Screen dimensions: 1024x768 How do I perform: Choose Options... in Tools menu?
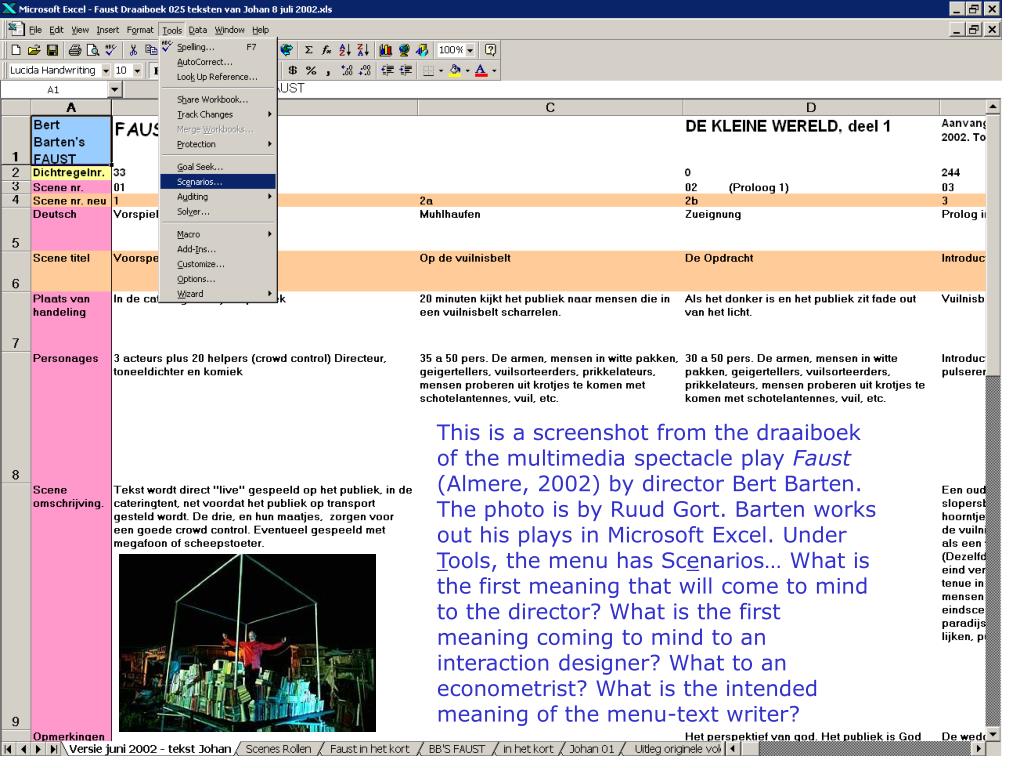click(217, 279)
